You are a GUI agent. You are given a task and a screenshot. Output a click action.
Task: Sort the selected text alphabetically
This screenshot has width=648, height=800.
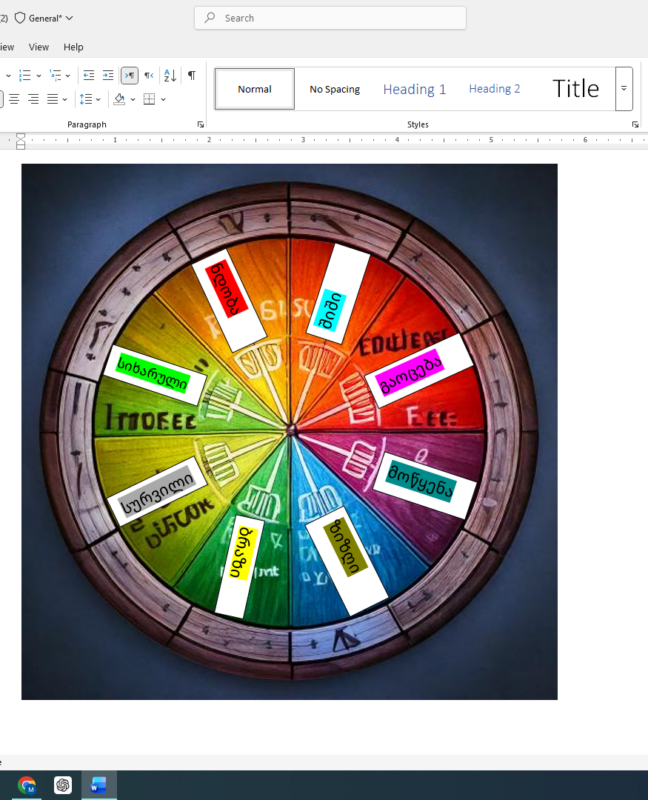pyautogui.click(x=169, y=75)
